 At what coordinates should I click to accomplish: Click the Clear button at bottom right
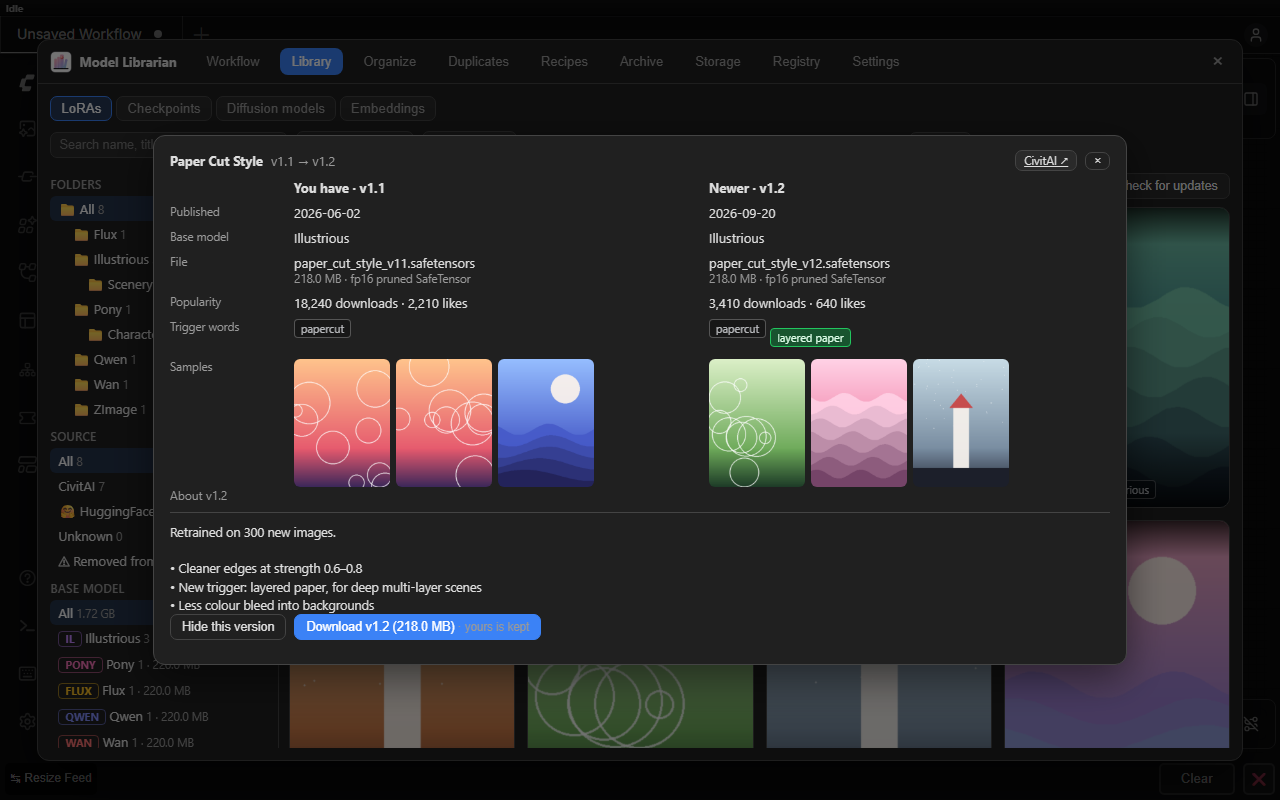point(1196,779)
